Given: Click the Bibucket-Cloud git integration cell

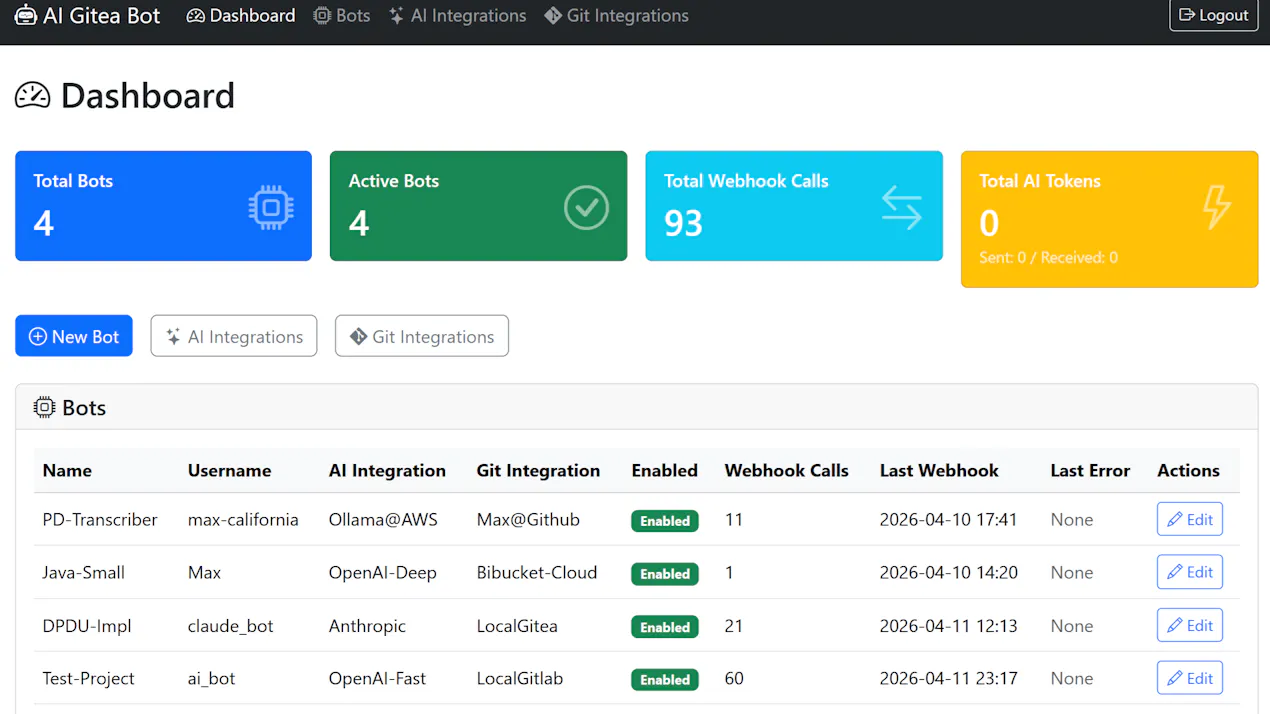Looking at the screenshot, I should point(537,572).
